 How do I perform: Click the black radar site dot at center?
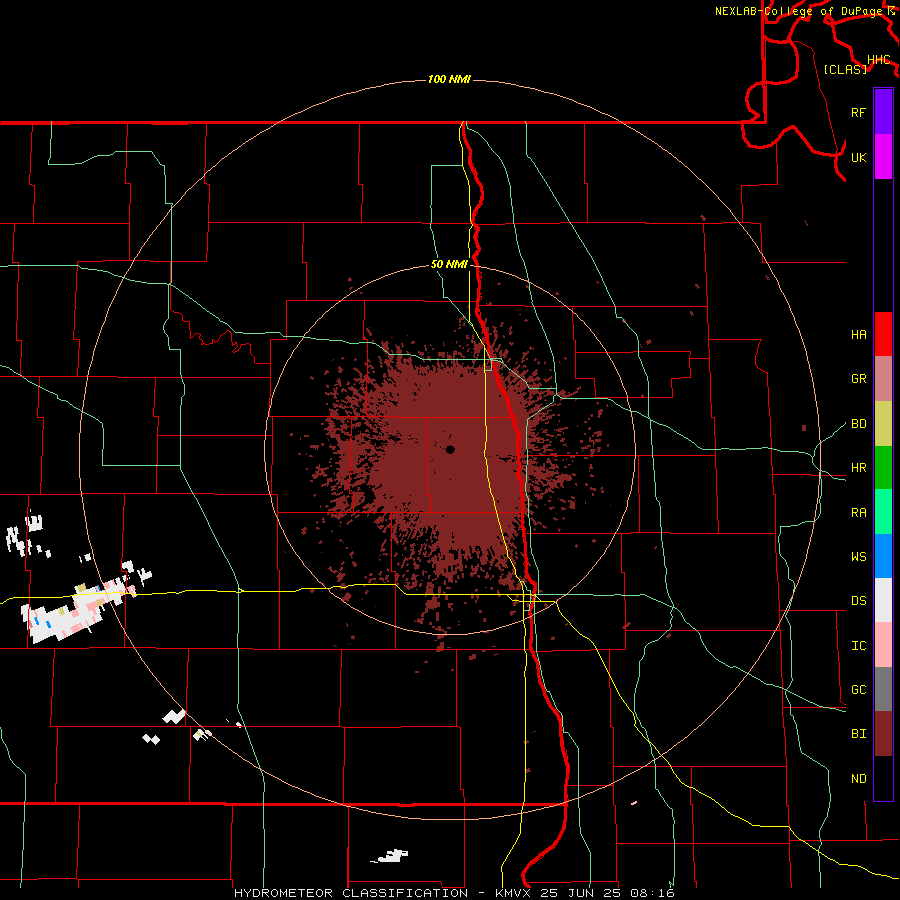coord(450,449)
